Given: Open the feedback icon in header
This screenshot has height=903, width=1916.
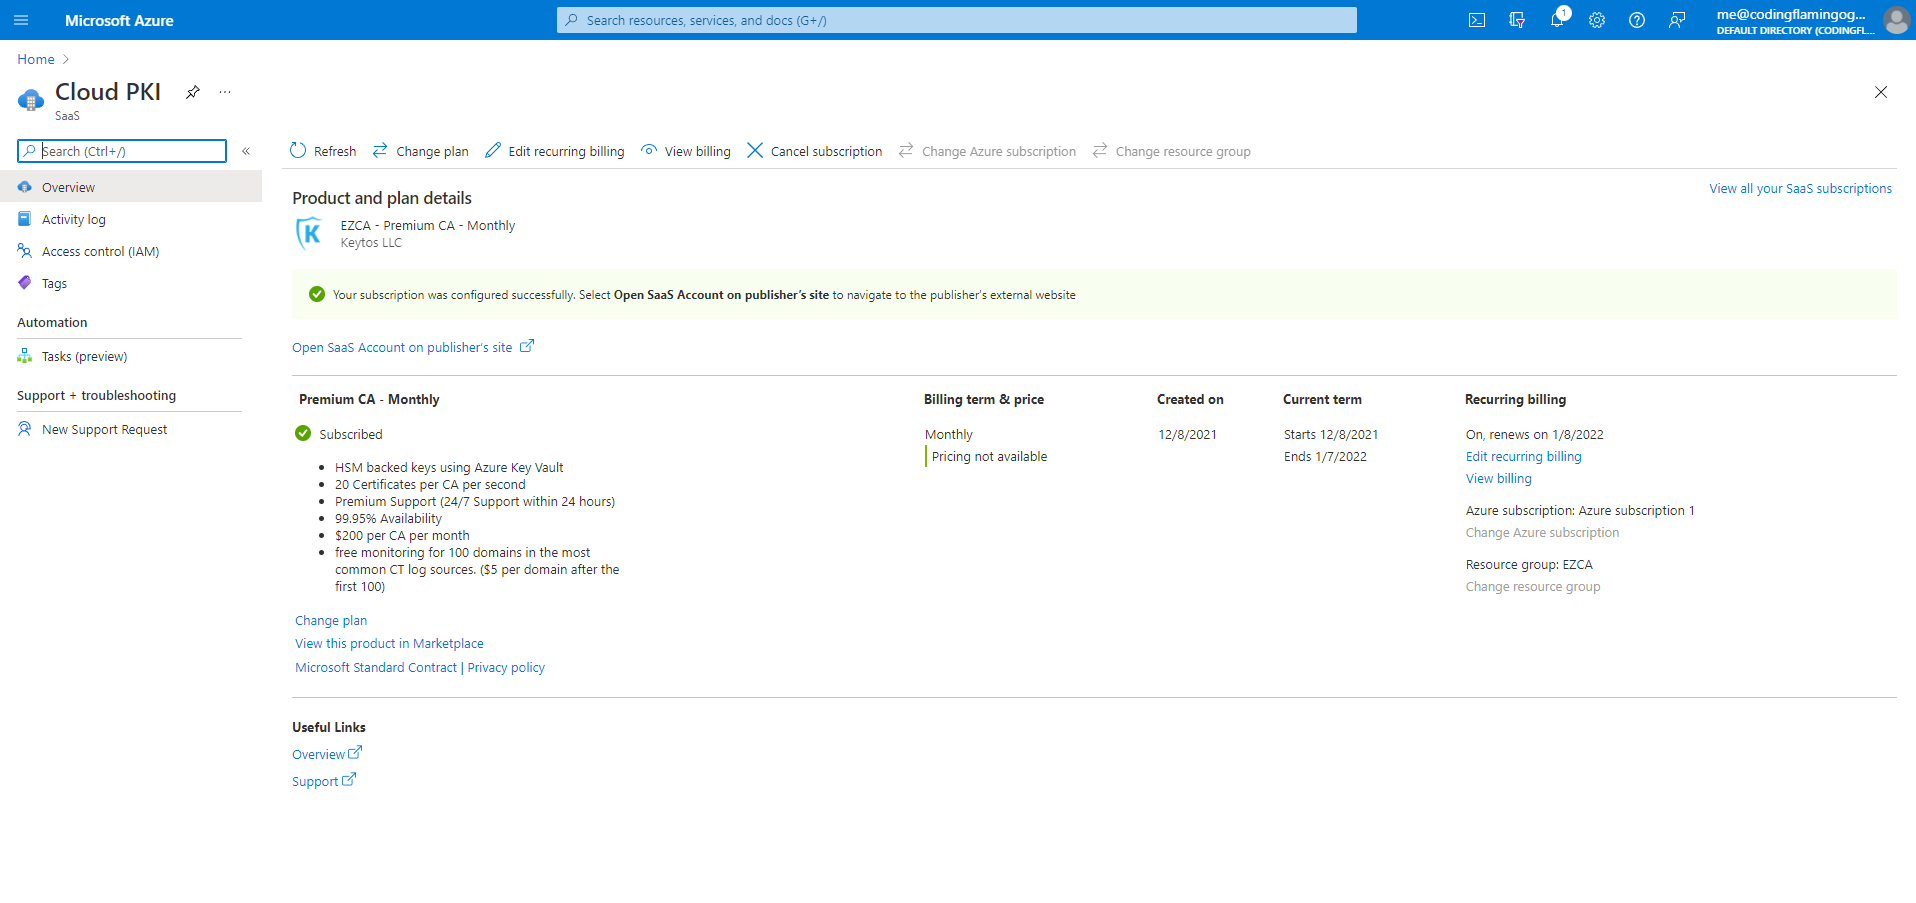Looking at the screenshot, I should (x=1677, y=20).
